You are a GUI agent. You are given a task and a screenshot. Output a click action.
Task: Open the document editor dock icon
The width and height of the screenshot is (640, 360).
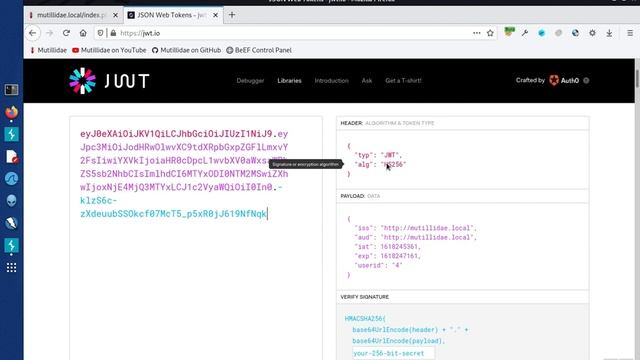tap(11, 156)
